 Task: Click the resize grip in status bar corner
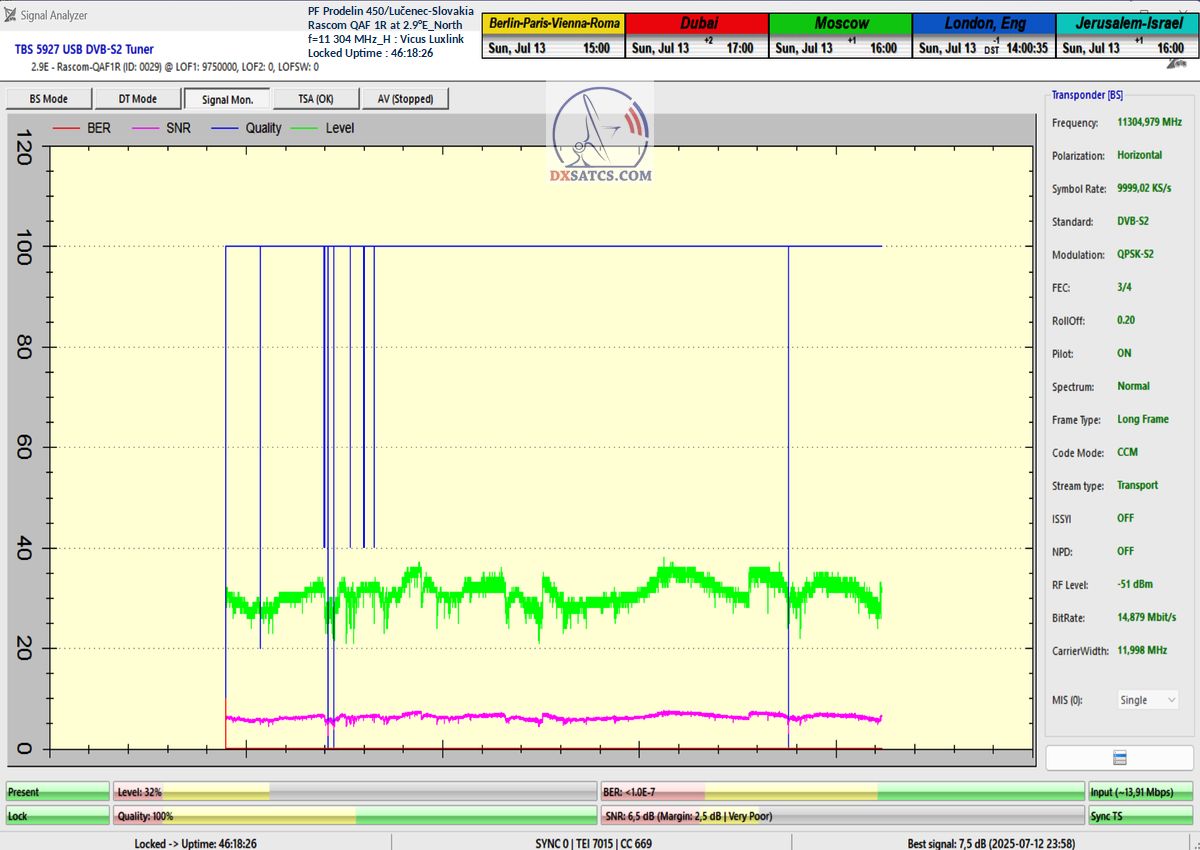tap(1192, 843)
